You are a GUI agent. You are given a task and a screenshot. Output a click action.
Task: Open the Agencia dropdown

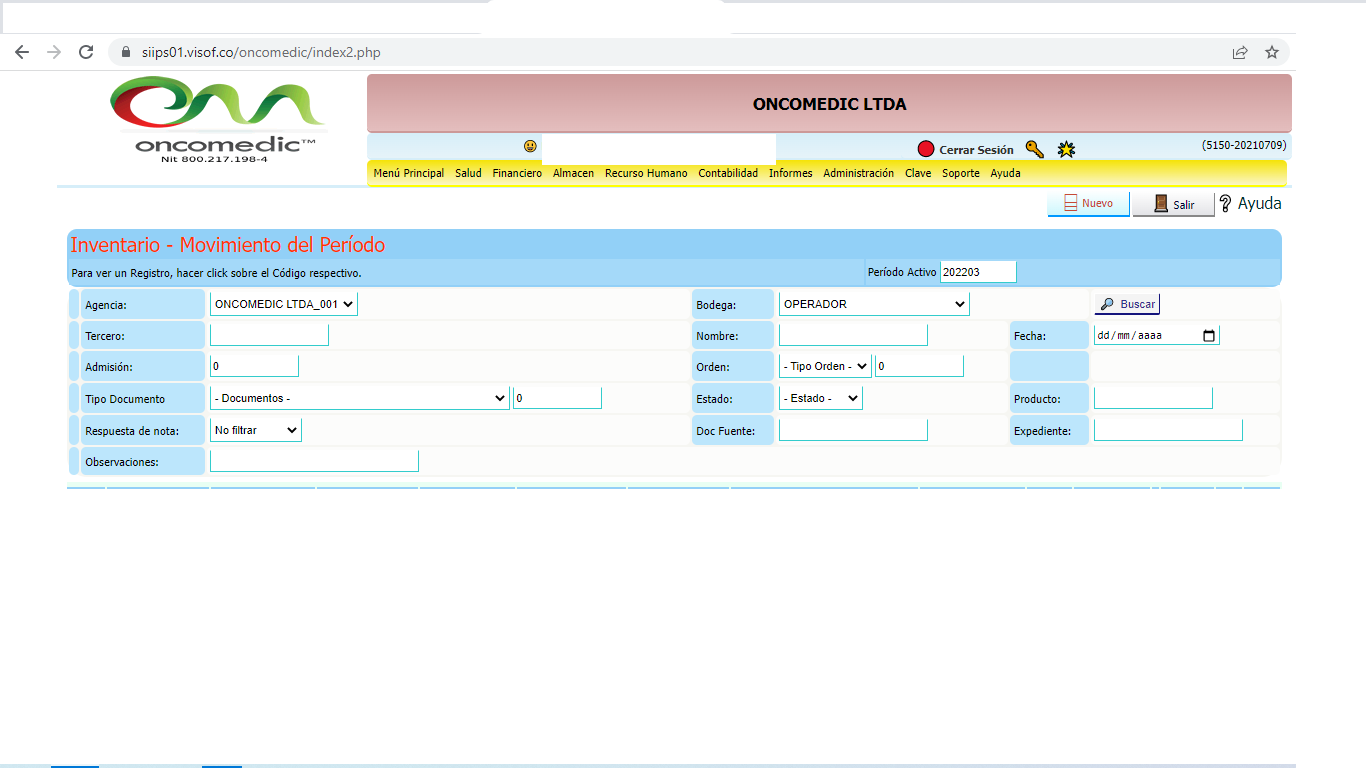pyautogui.click(x=284, y=304)
